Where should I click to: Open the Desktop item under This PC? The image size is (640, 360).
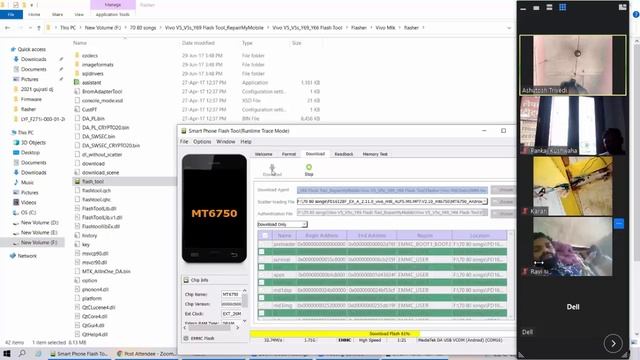[30, 153]
